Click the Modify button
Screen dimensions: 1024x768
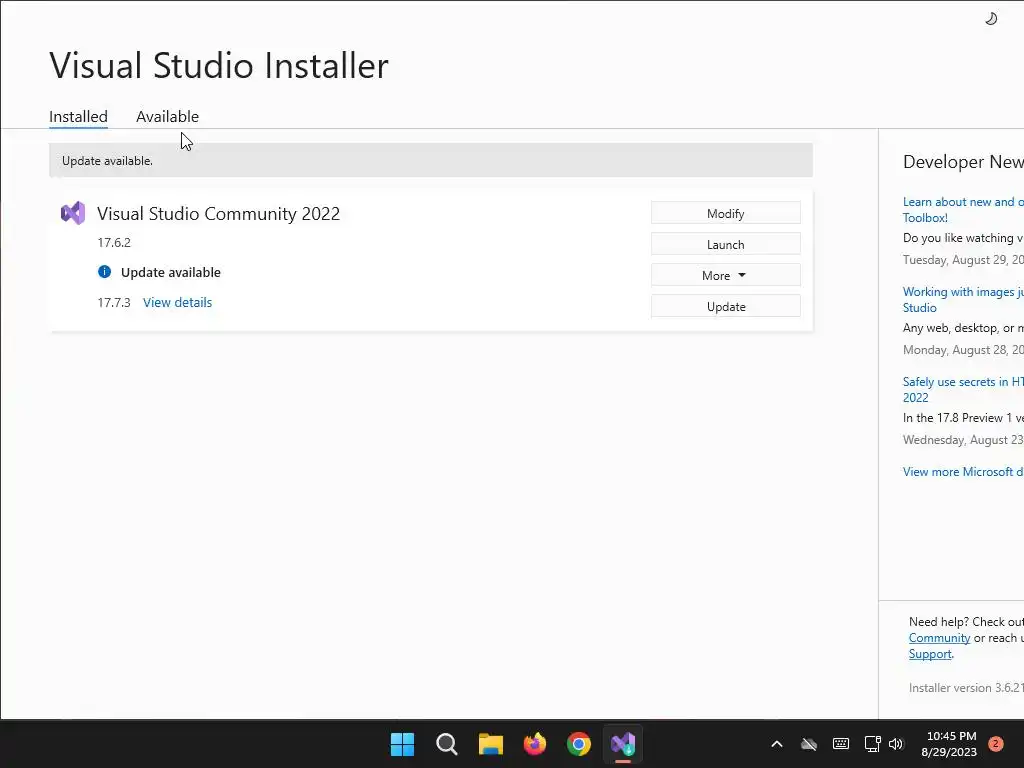click(x=726, y=214)
